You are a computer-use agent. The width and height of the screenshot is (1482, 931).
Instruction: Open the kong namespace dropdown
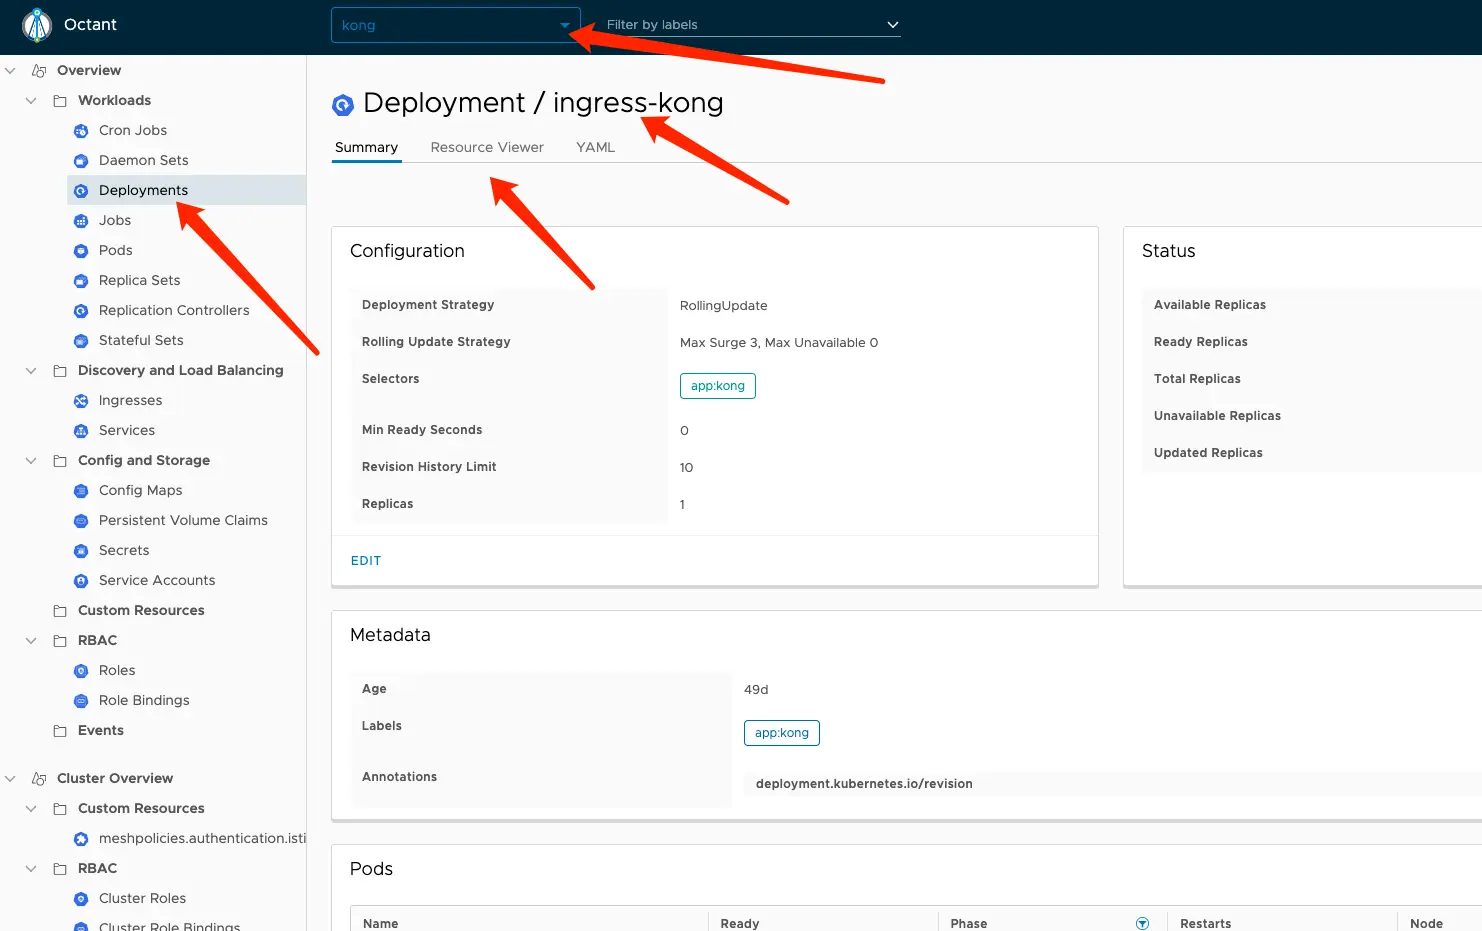coord(455,25)
